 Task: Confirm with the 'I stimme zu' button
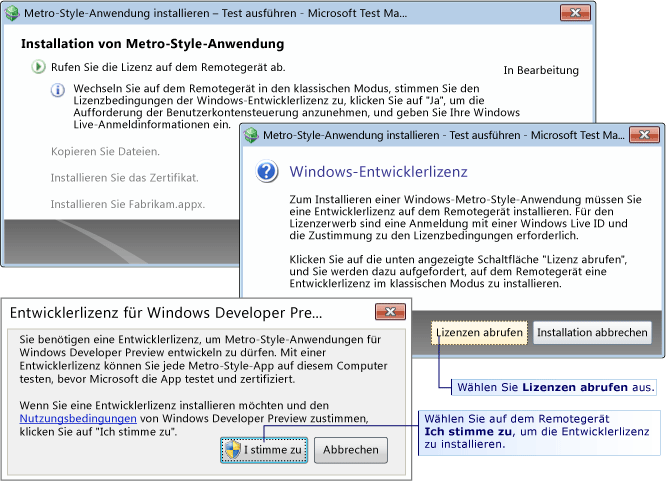[x=264, y=450]
